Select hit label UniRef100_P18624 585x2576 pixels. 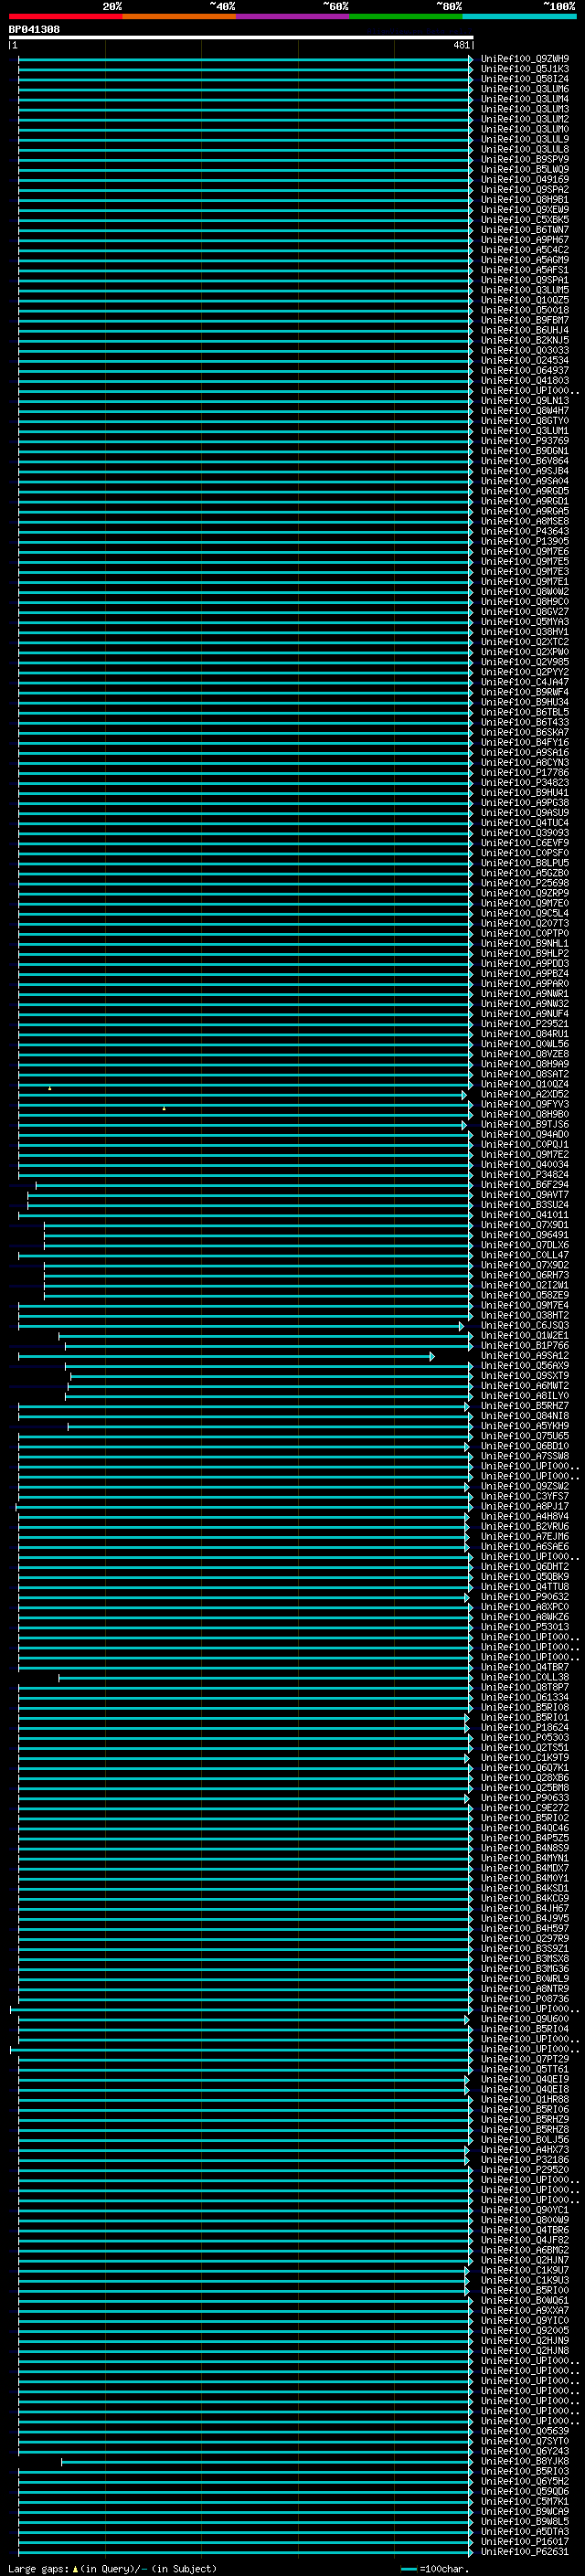tap(525, 1727)
